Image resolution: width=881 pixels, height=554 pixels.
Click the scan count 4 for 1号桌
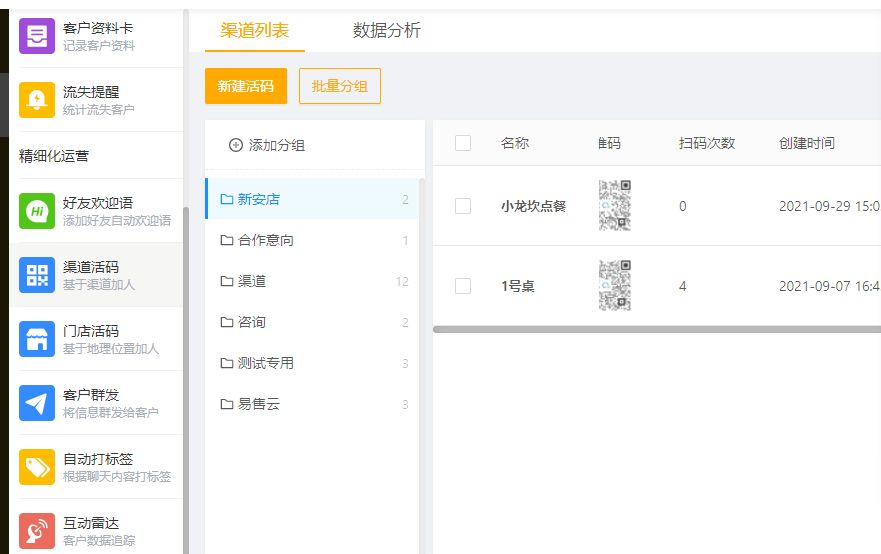(683, 286)
